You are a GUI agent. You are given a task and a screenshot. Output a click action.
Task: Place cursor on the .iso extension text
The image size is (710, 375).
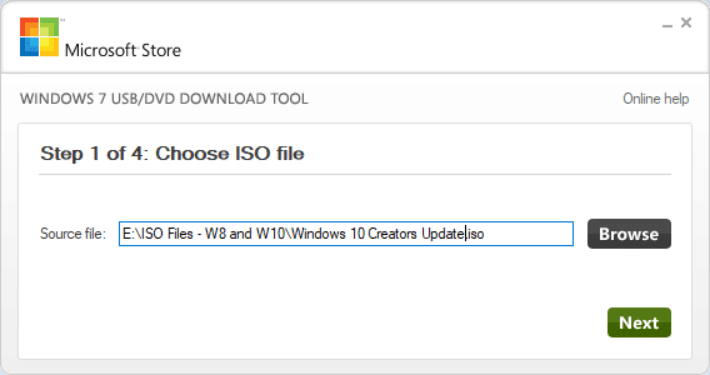click(x=475, y=234)
